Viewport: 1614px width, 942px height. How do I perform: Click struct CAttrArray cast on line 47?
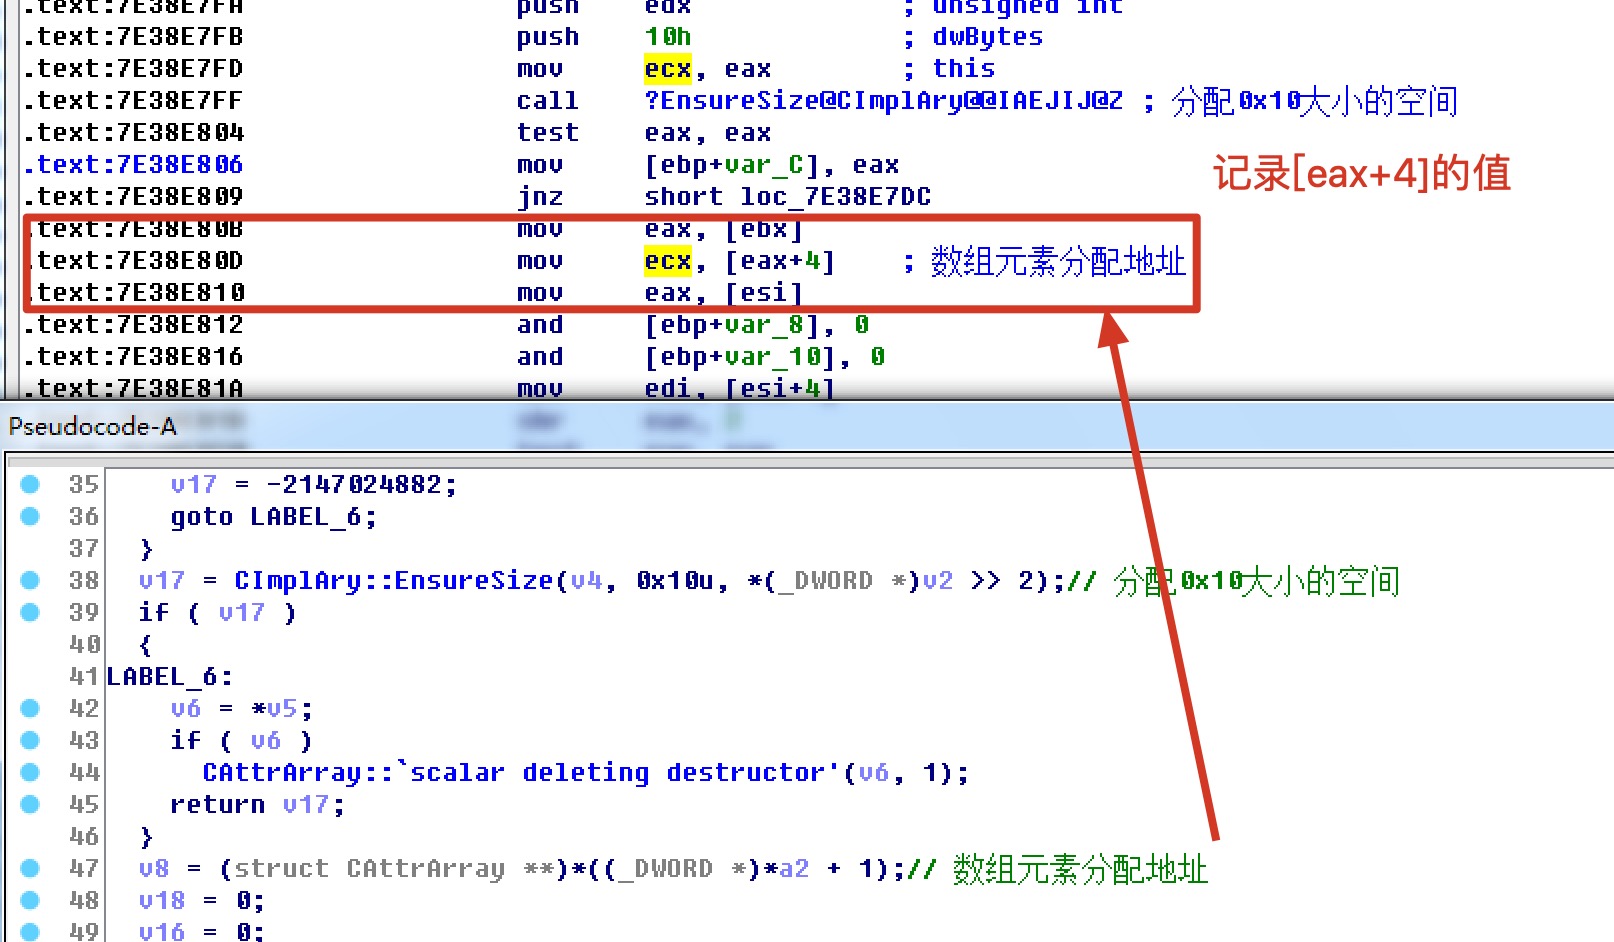[393, 869]
